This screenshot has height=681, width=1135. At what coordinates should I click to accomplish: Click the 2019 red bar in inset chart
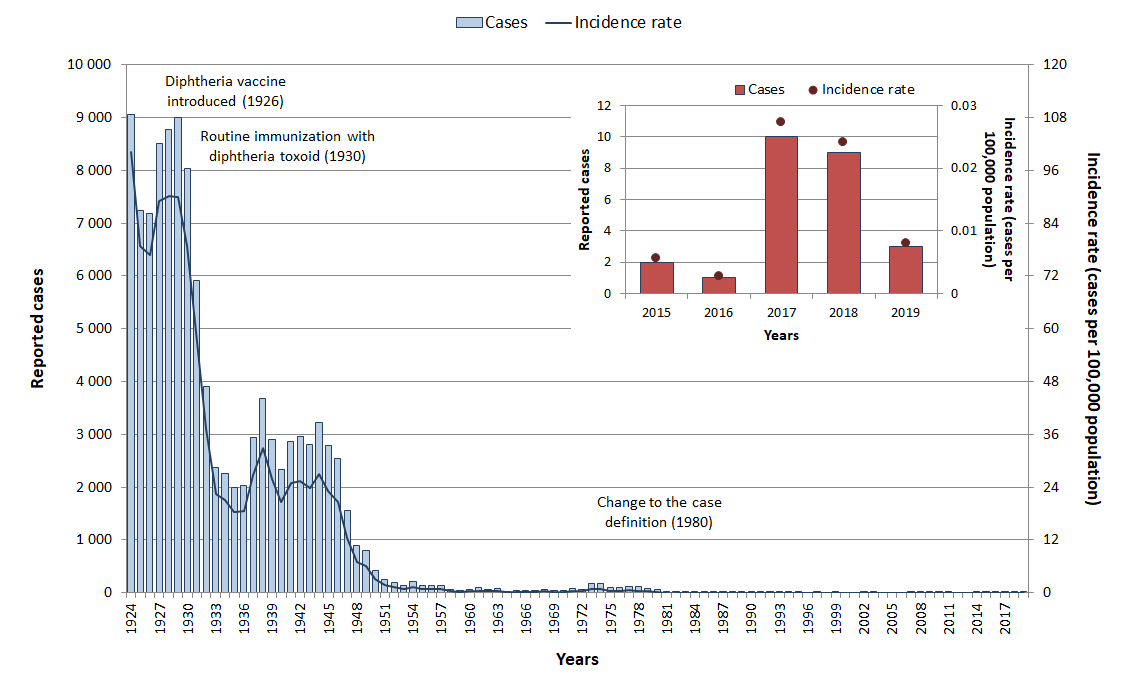coord(905,270)
